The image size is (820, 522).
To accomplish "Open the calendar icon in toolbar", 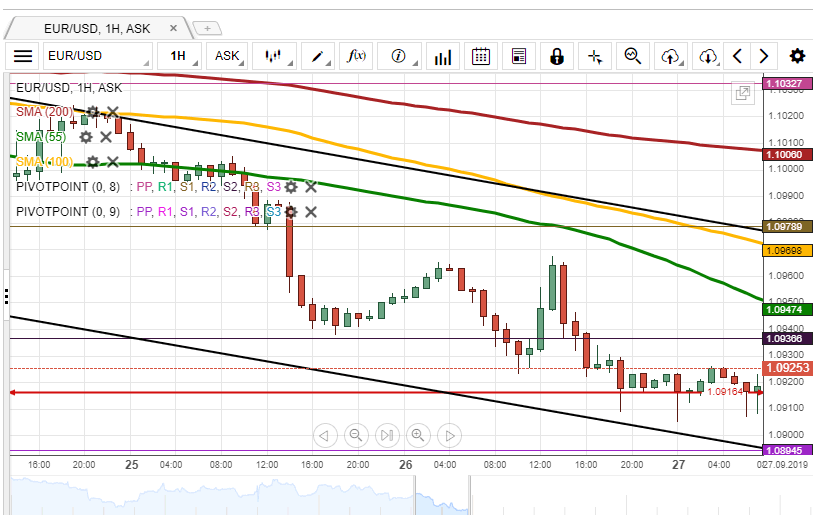I will pos(481,56).
